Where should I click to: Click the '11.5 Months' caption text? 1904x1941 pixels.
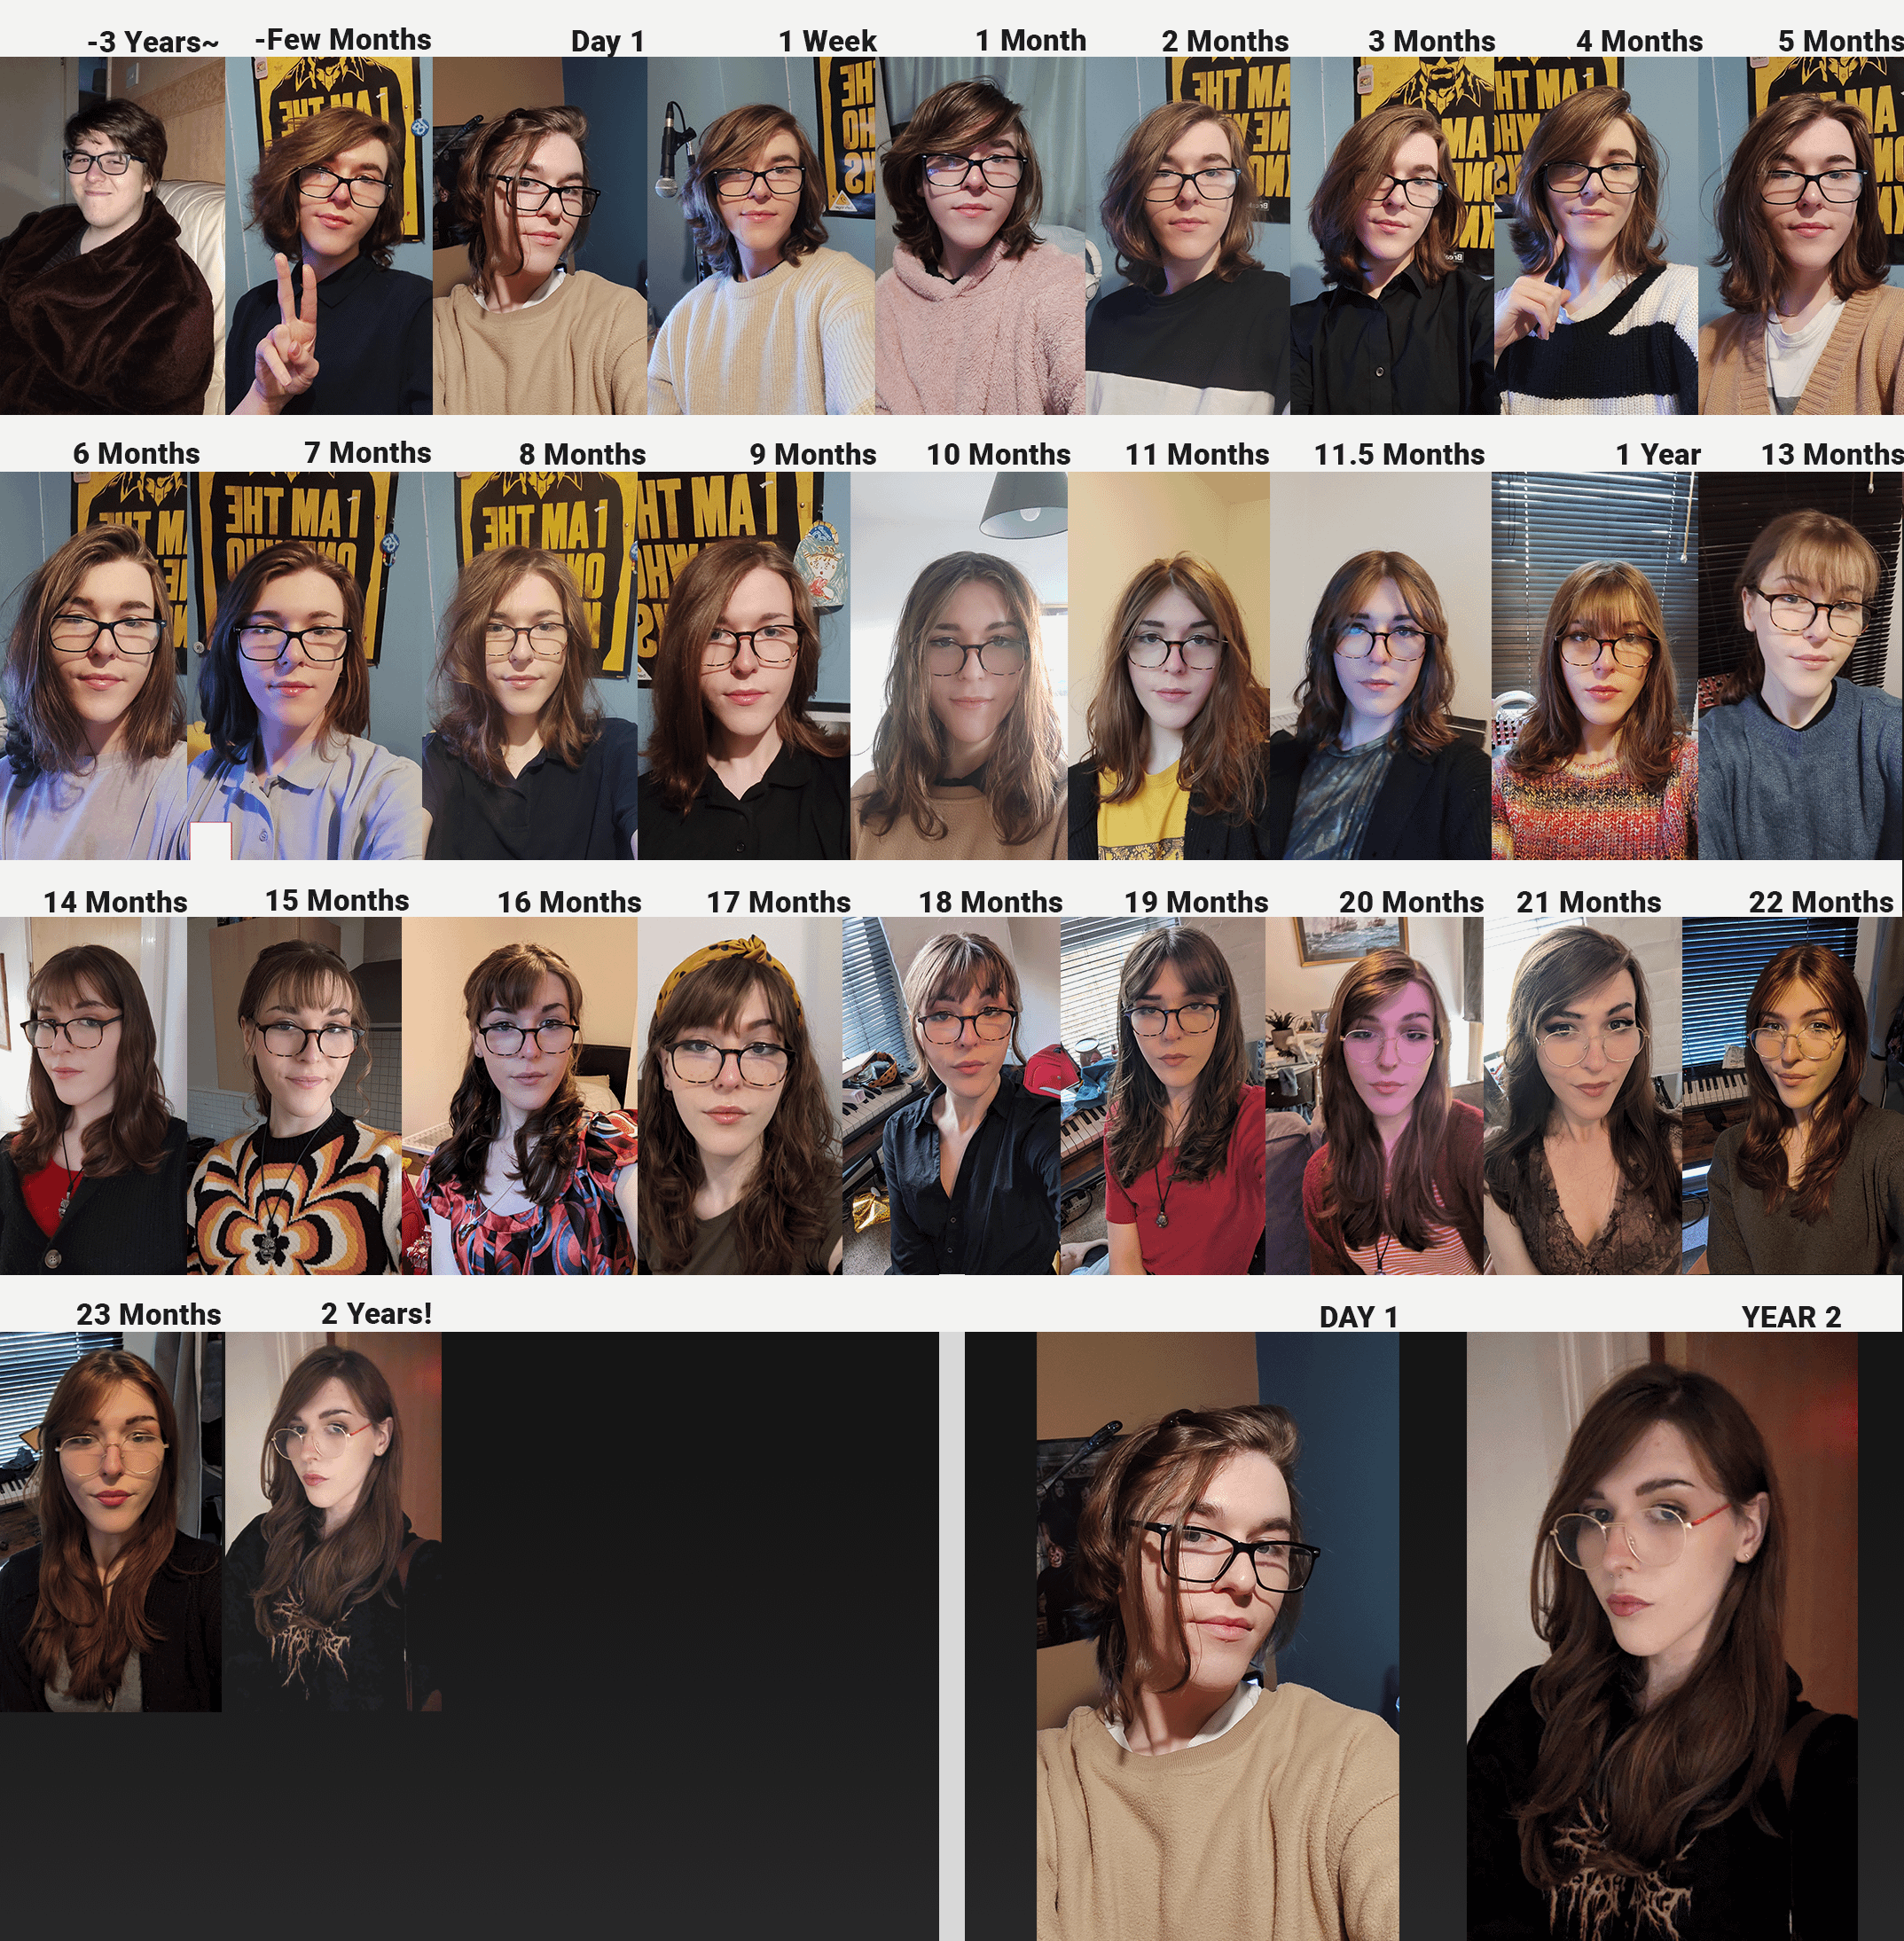click(x=1399, y=454)
